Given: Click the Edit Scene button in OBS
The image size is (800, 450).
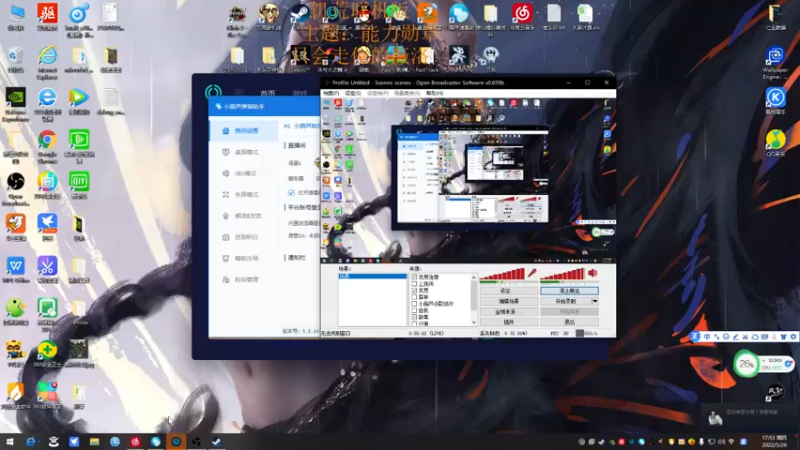Looking at the screenshot, I should pyautogui.click(x=509, y=302).
